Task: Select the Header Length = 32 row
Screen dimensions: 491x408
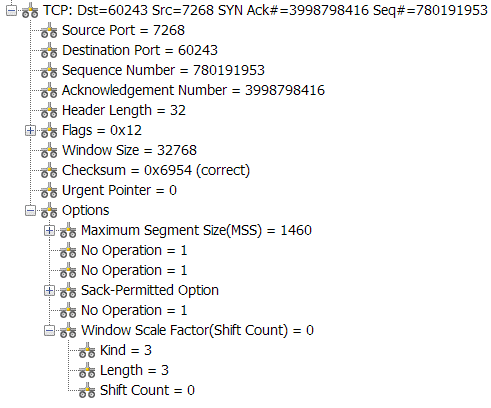Action: [x=124, y=110]
